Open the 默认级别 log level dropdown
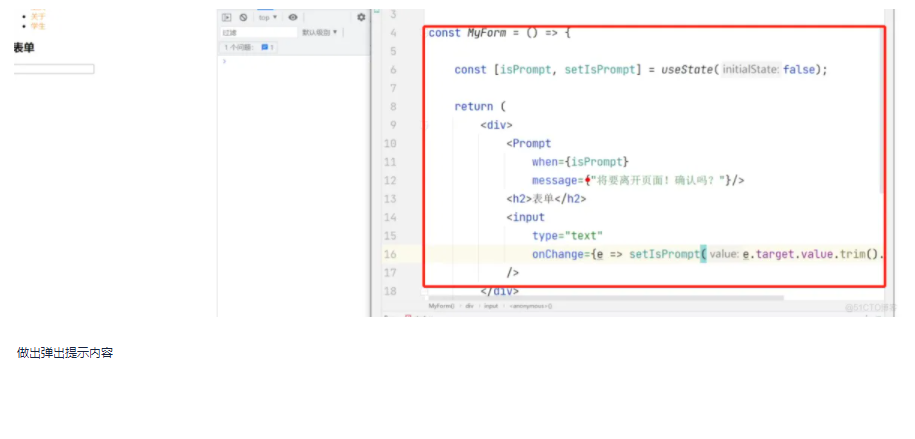The image size is (915, 439). click(x=320, y=33)
